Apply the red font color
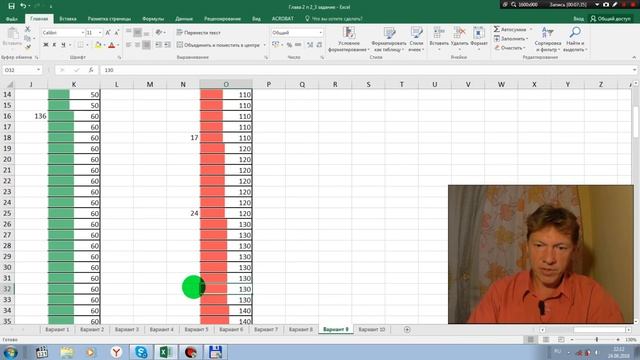The height and width of the screenshot is (360, 640). [x=111, y=45]
